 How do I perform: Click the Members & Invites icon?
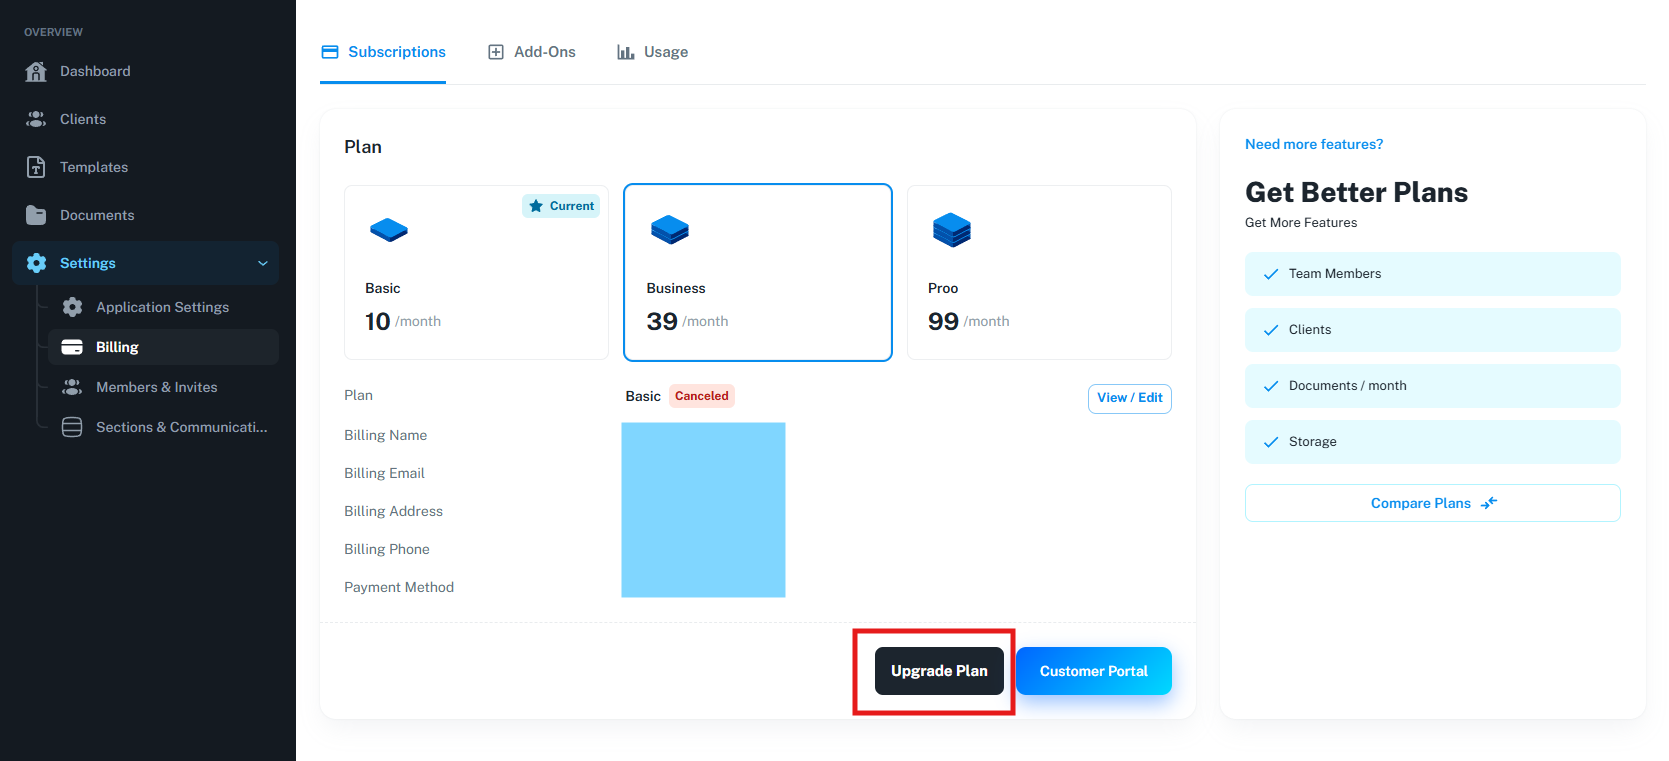click(x=72, y=387)
